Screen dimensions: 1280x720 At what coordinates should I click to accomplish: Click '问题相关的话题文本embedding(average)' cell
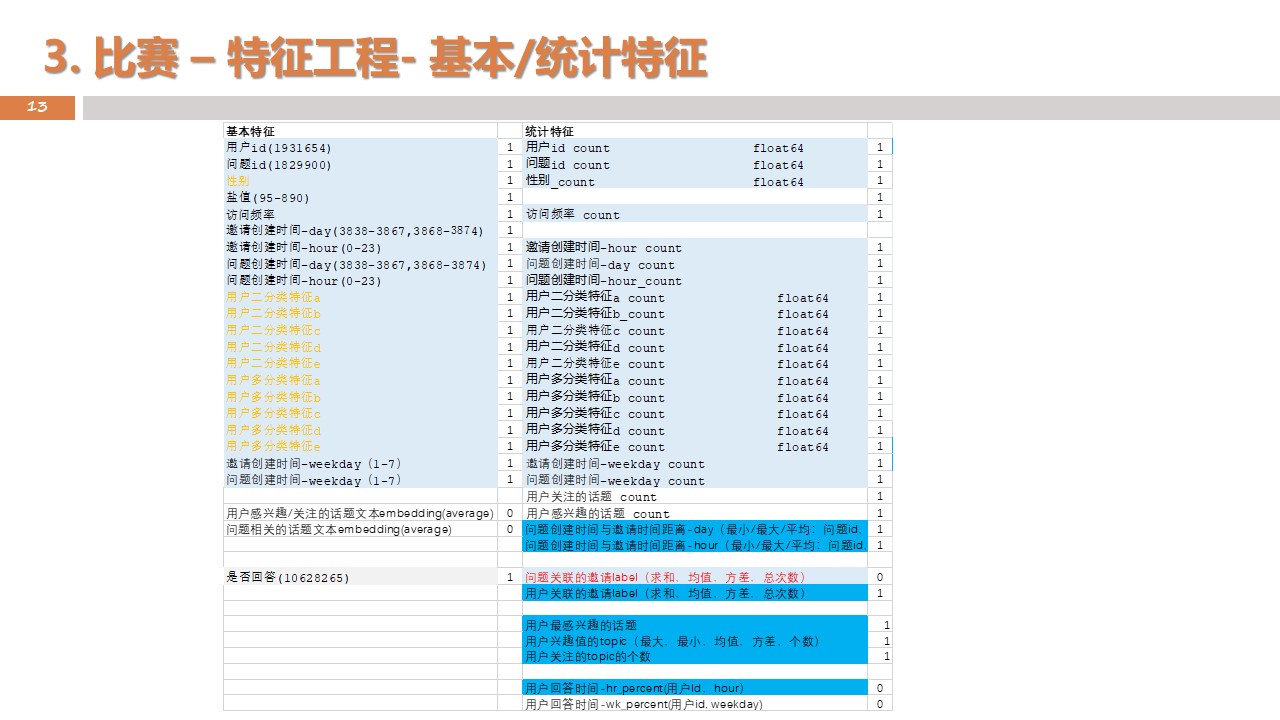(360, 529)
